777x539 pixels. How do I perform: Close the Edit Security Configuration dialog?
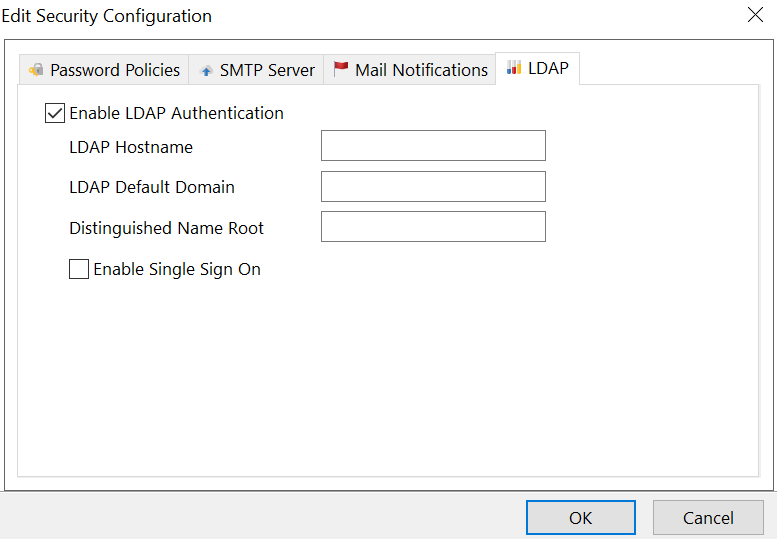click(755, 15)
